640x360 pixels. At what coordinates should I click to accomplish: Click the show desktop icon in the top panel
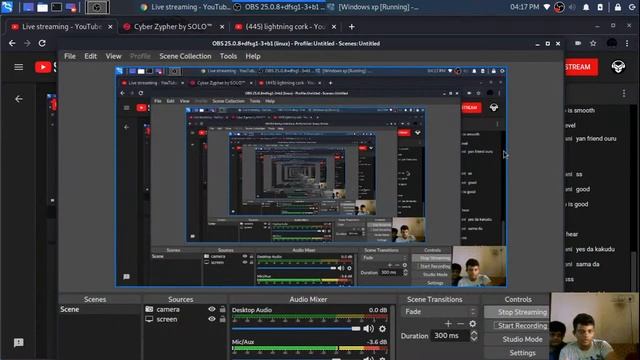[x=28, y=7]
